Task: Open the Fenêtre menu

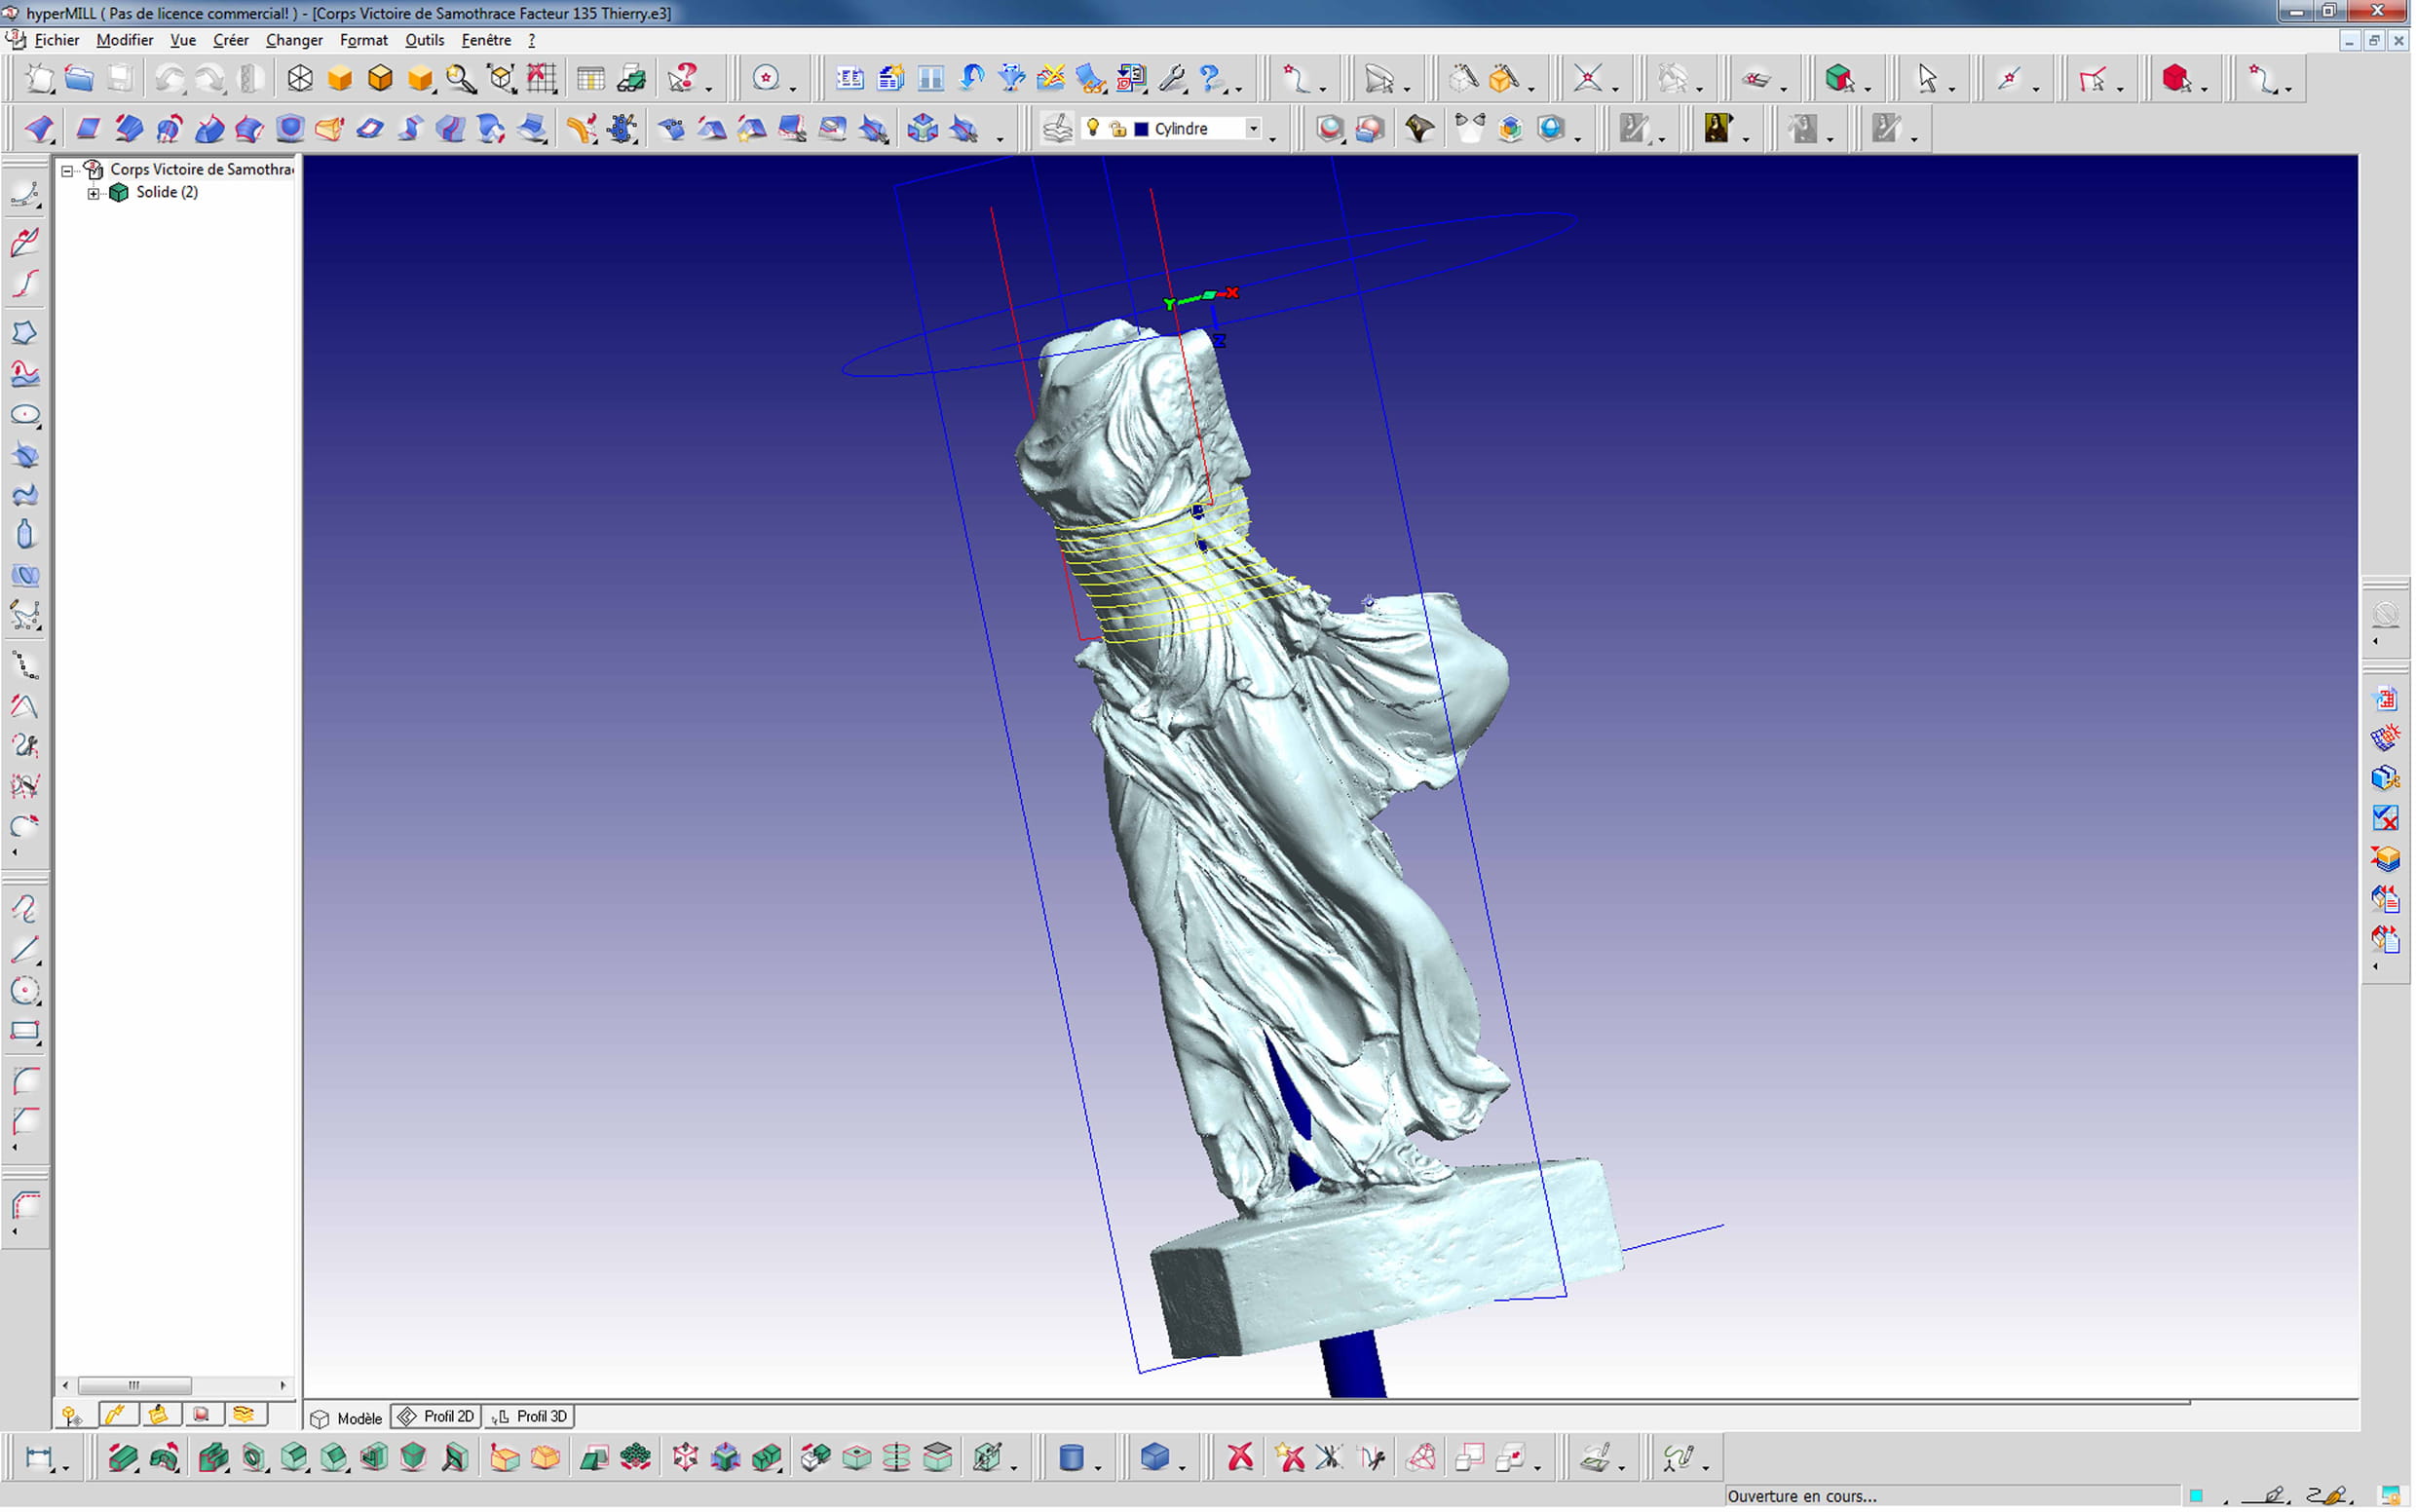Action: click(487, 40)
